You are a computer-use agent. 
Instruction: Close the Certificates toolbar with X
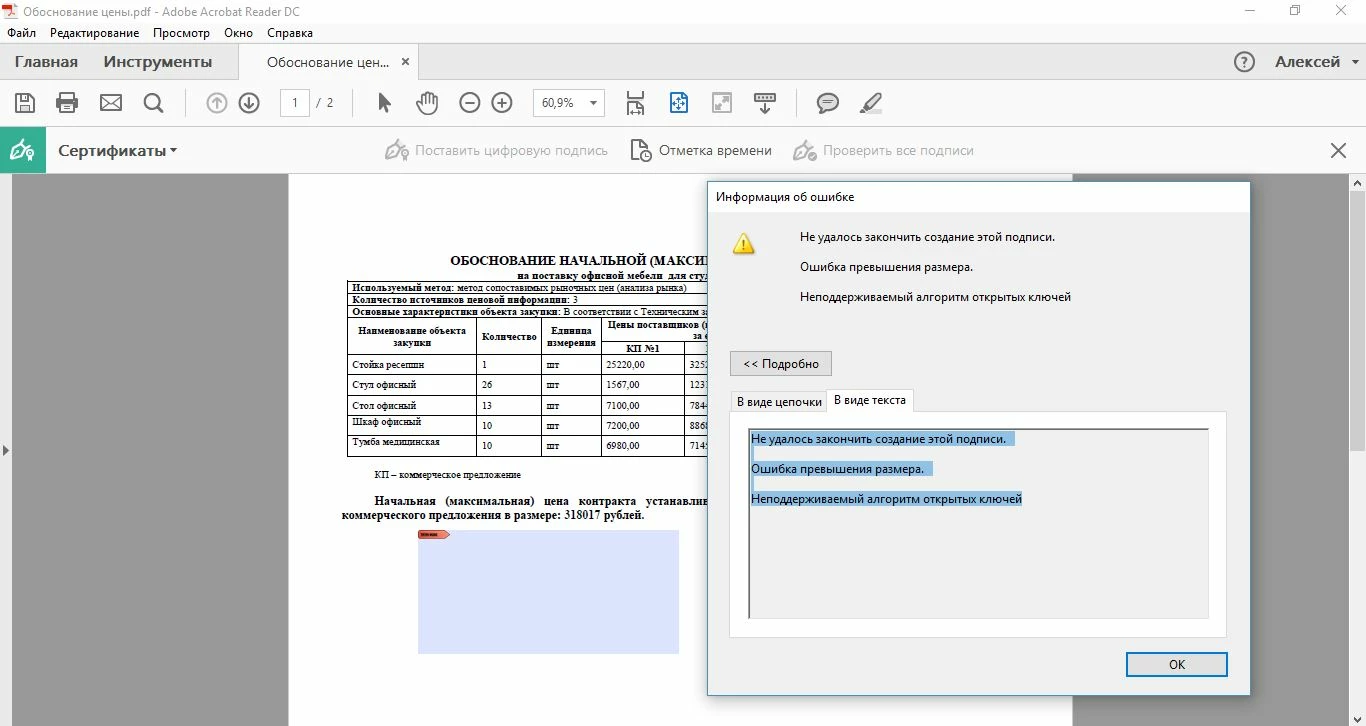[1338, 151]
